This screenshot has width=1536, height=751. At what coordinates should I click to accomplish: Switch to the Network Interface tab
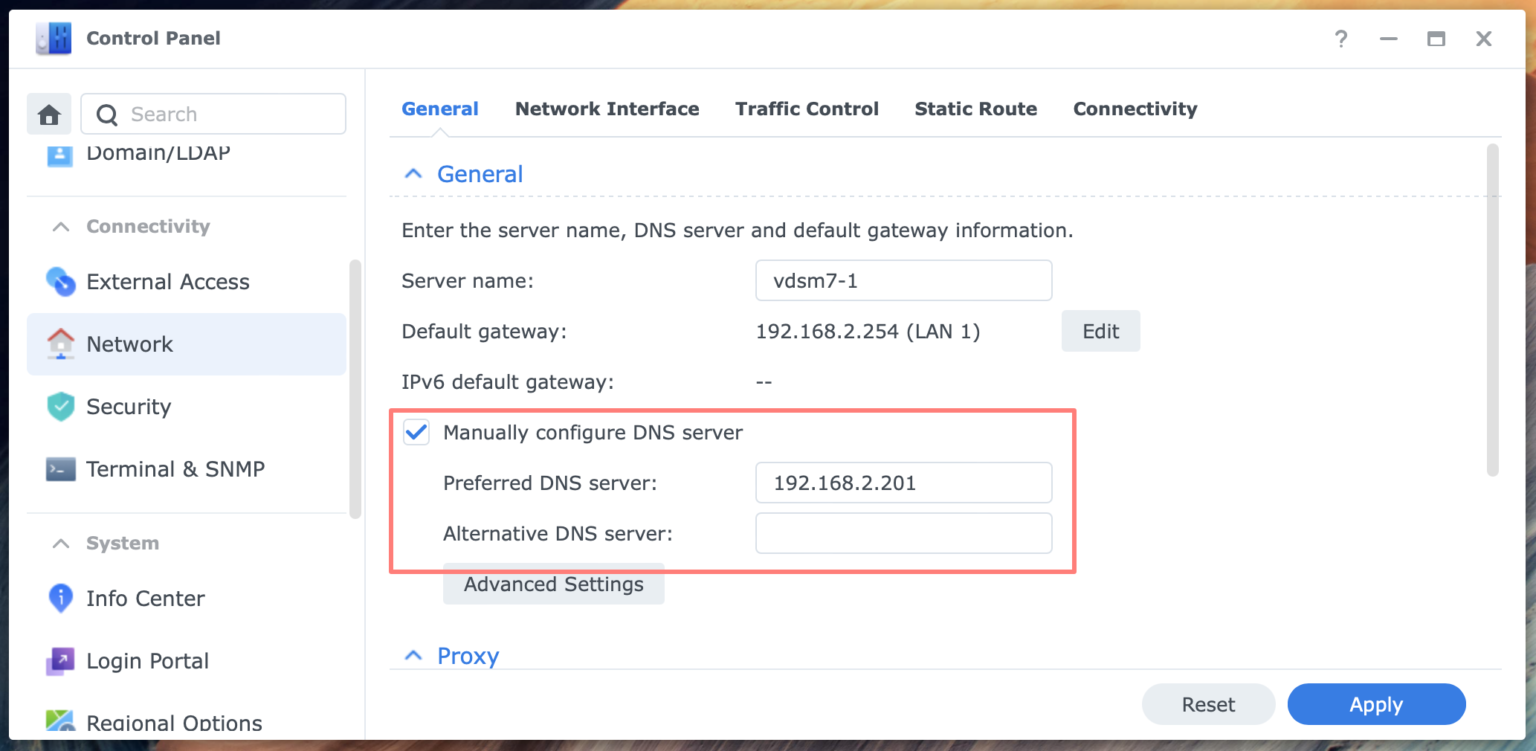point(607,109)
